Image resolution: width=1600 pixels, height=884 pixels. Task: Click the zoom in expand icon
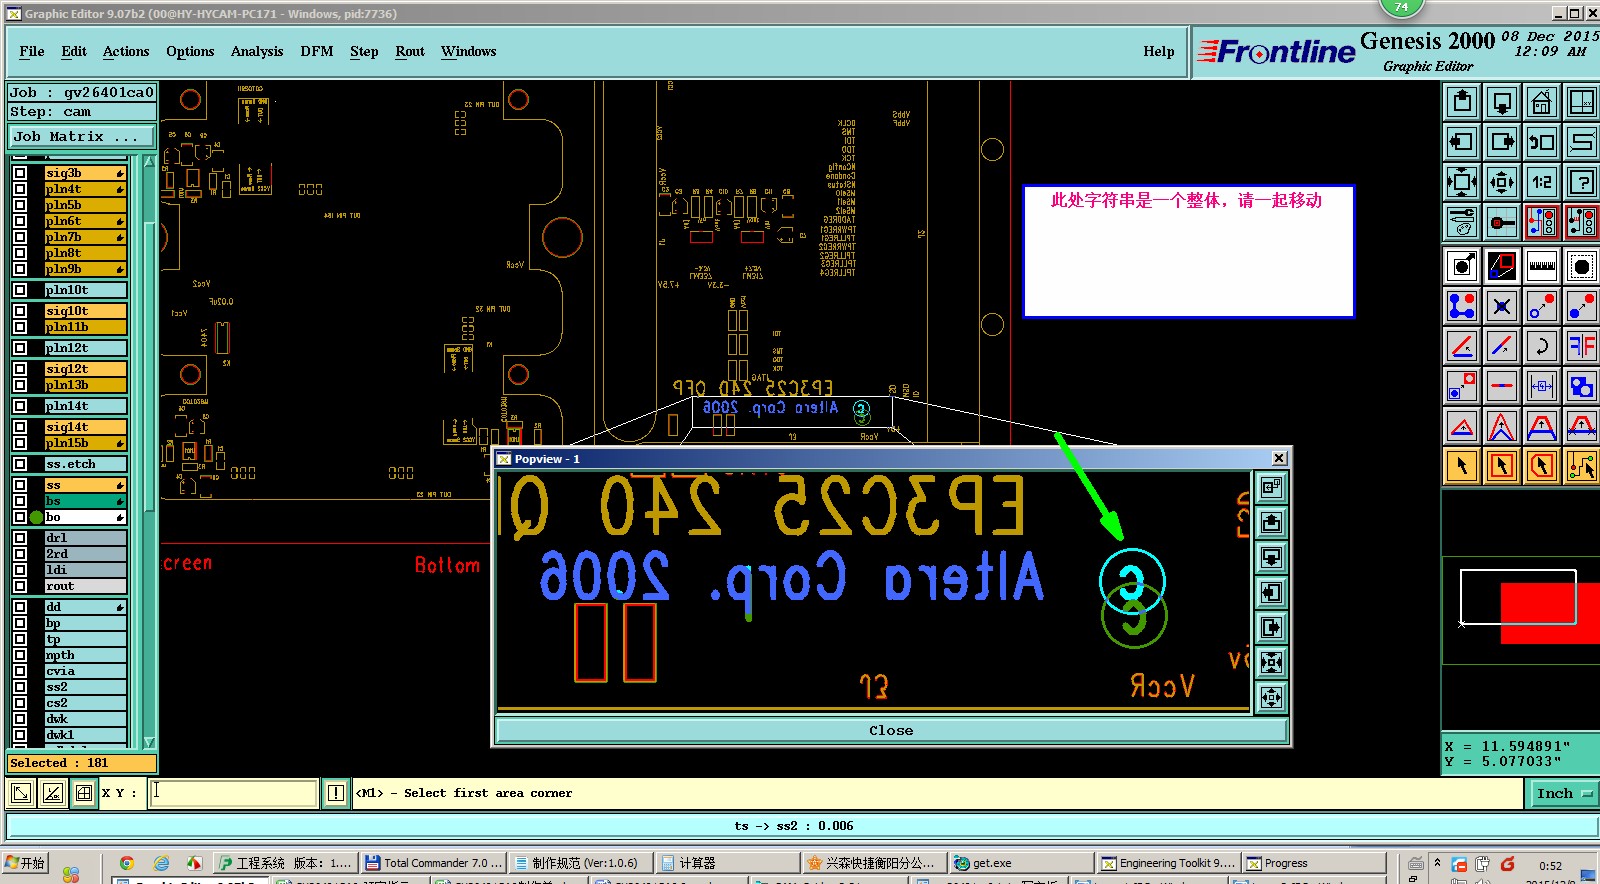coord(1462,182)
